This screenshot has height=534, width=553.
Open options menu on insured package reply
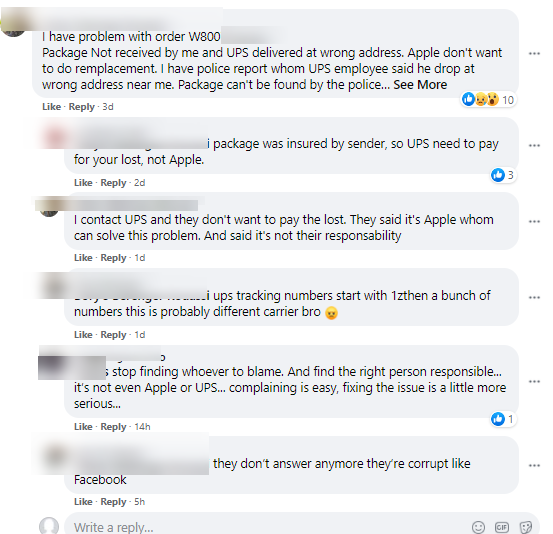pyautogui.click(x=534, y=145)
